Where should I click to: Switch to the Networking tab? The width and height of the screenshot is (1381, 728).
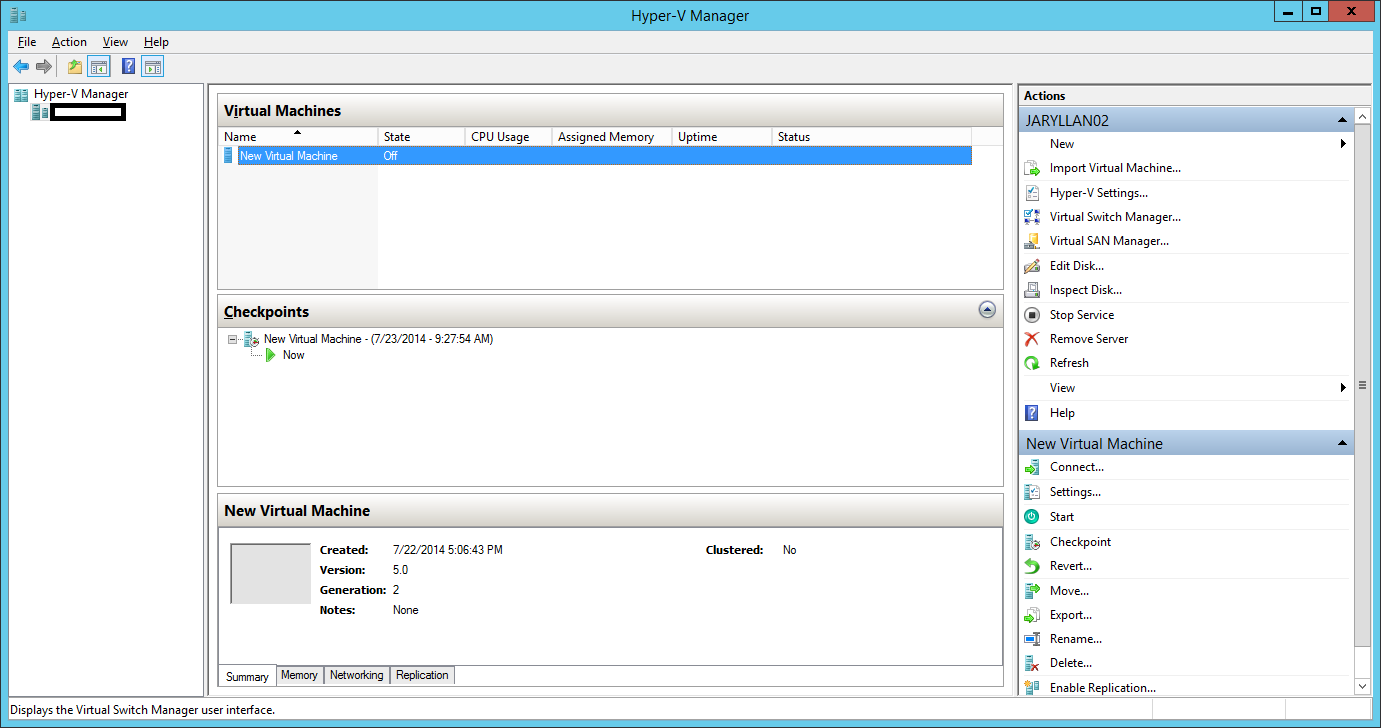coord(357,675)
